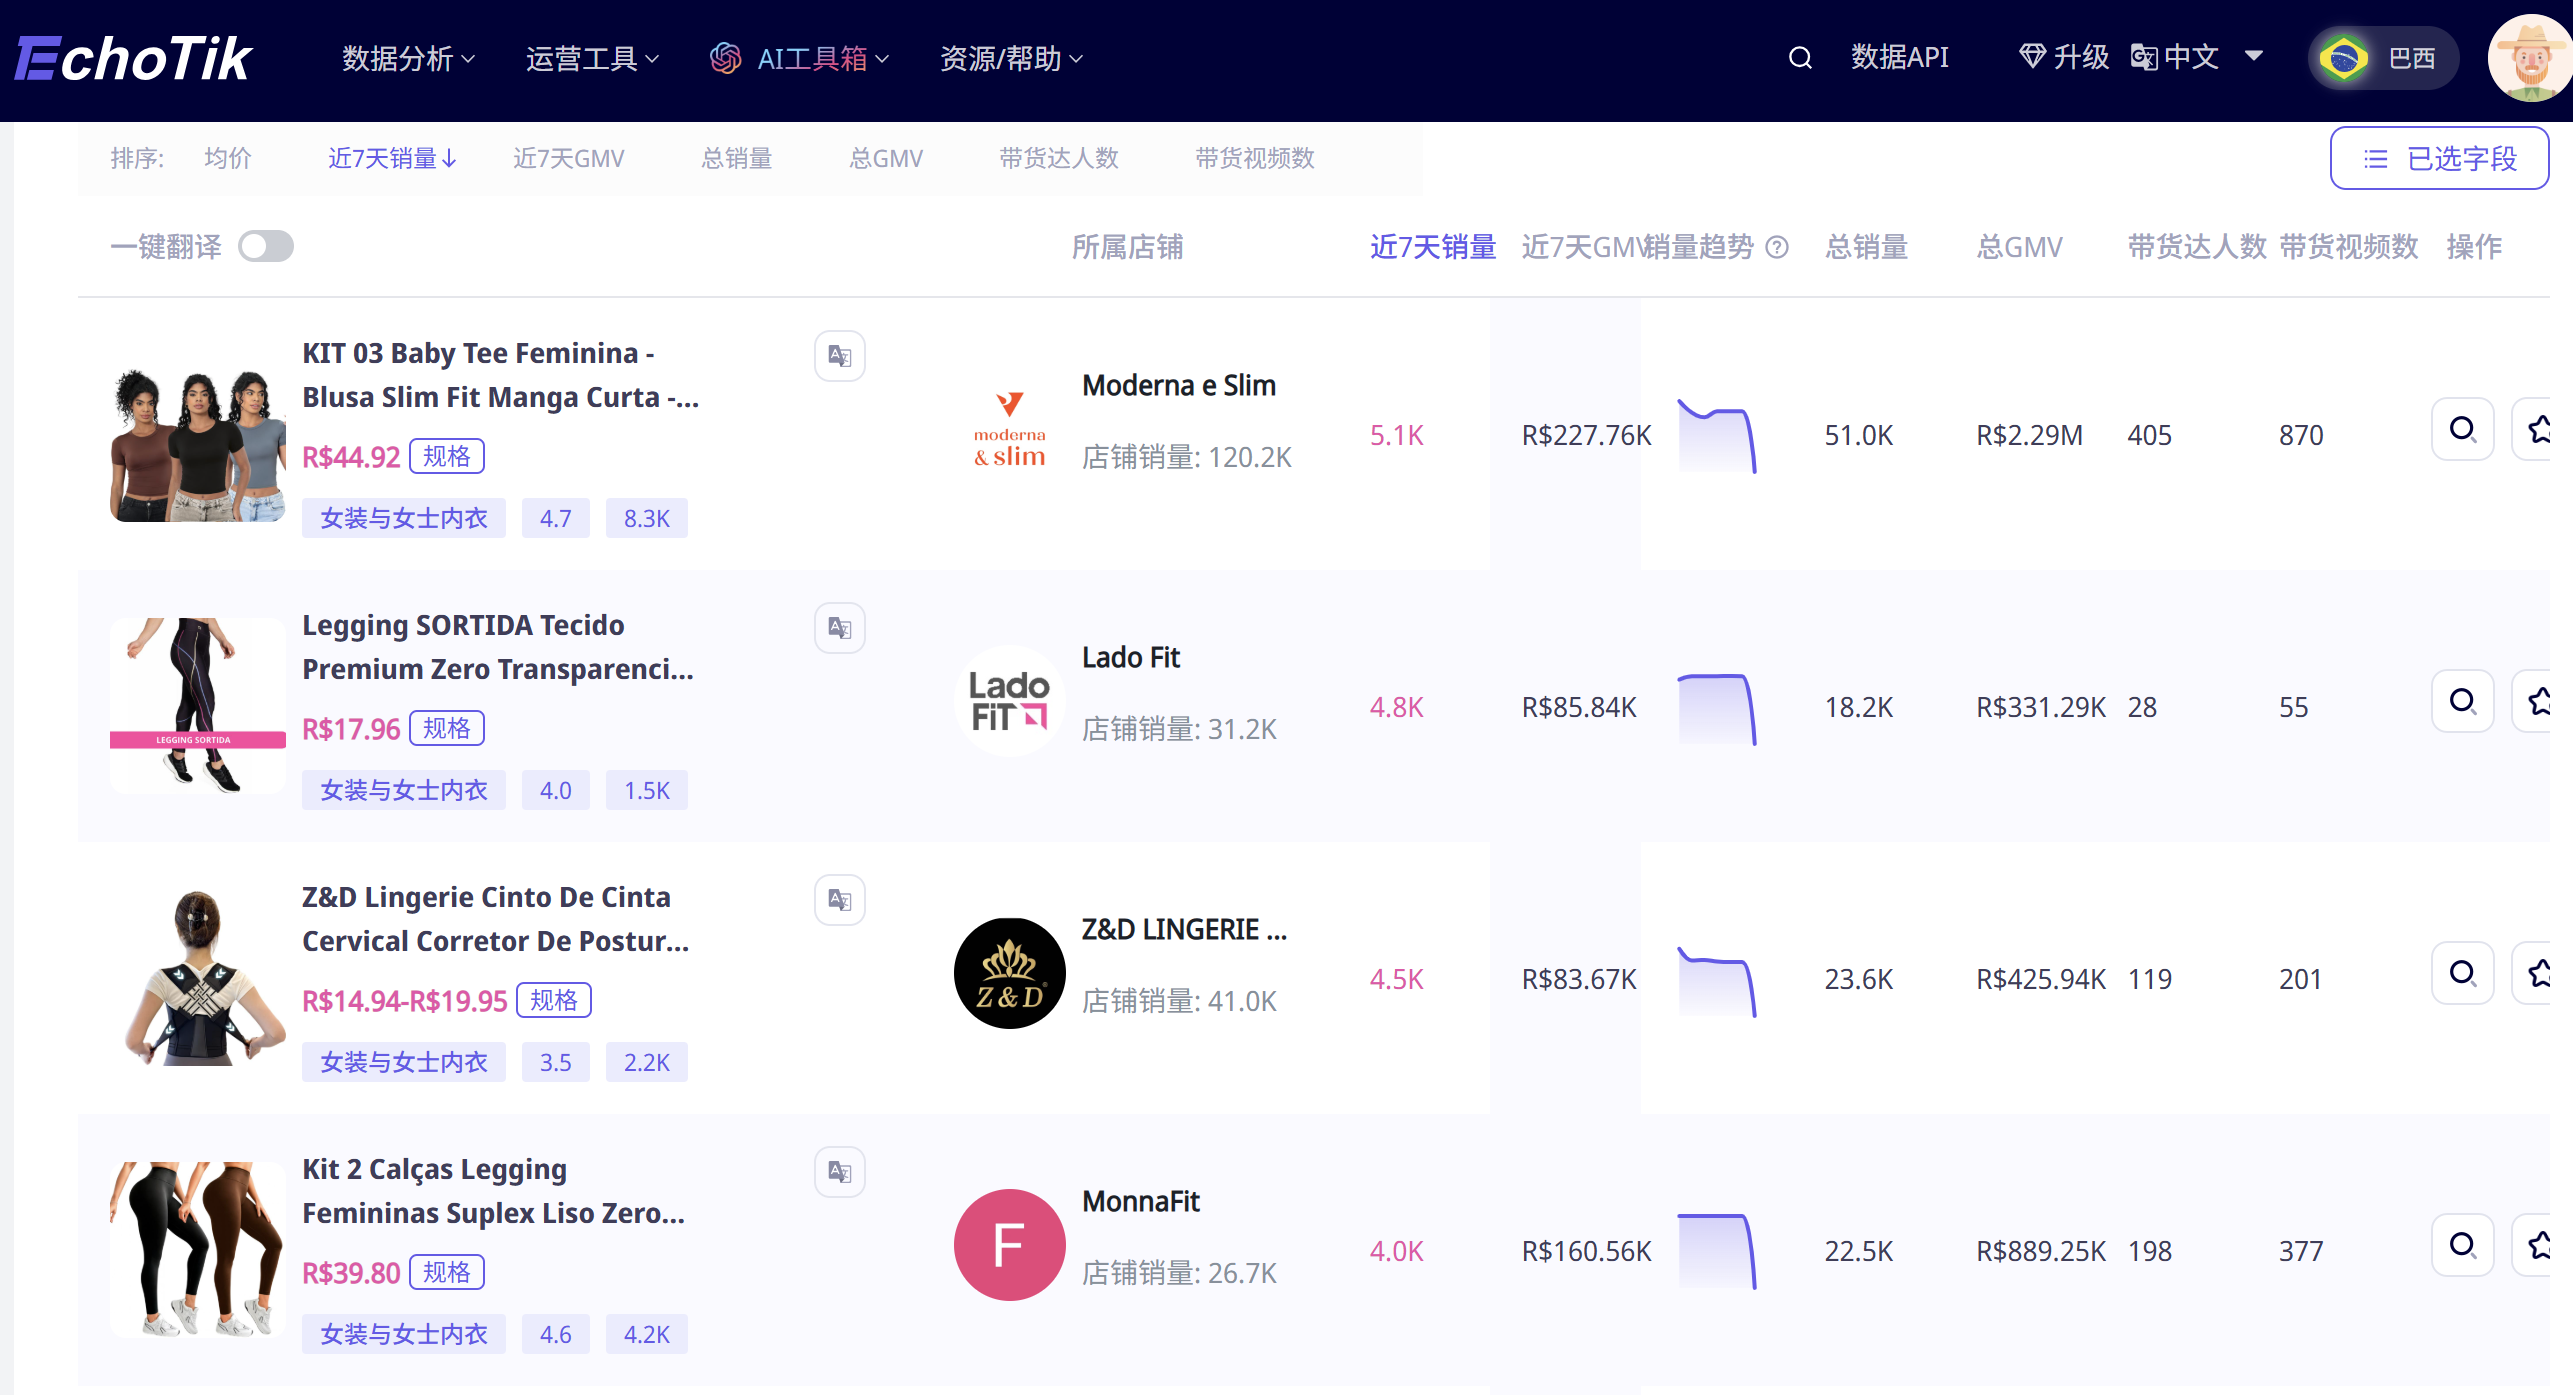Open the 升级 upgrade diamond icon

point(2031,57)
